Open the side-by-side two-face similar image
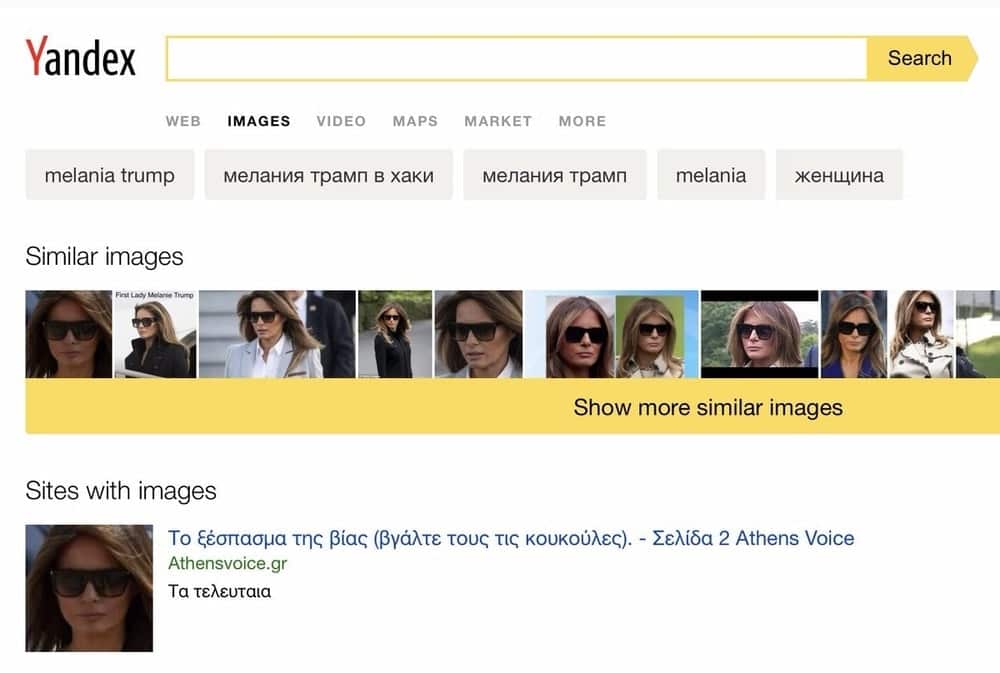 click(612, 334)
